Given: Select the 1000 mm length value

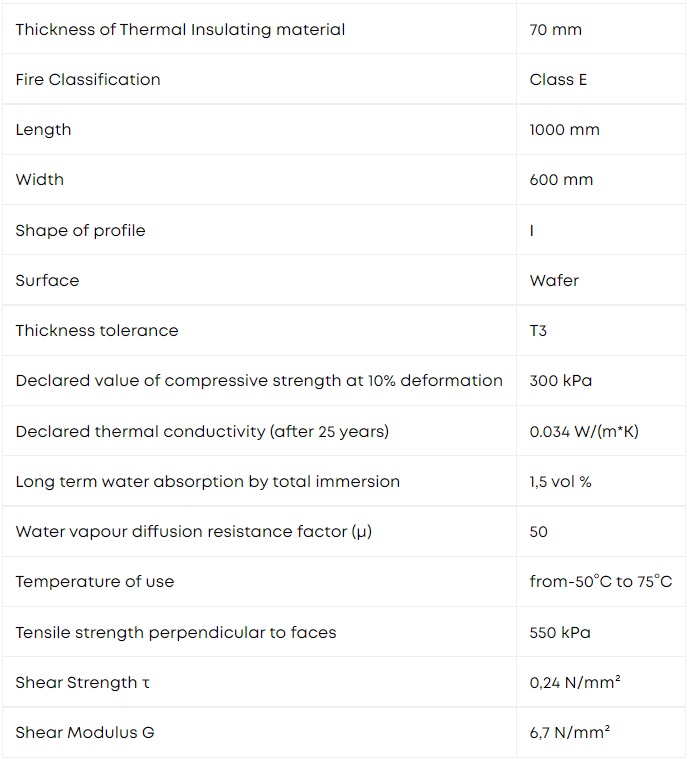Looking at the screenshot, I should pyautogui.click(x=564, y=130).
